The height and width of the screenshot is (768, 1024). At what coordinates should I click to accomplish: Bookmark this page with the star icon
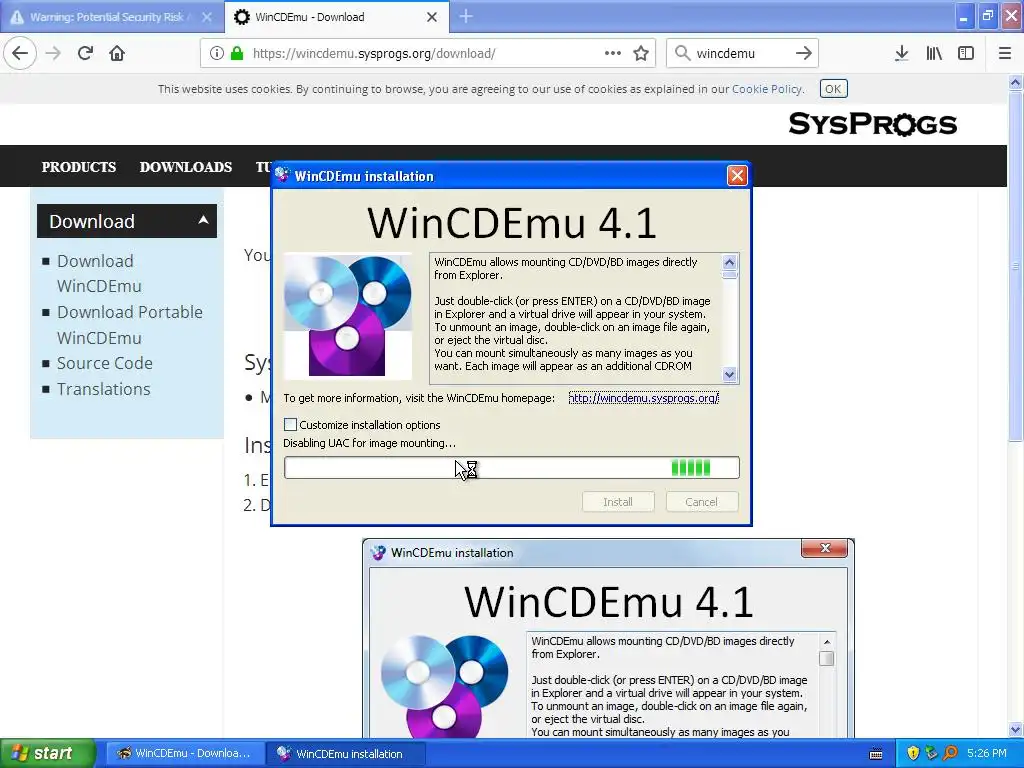coord(641,53)
